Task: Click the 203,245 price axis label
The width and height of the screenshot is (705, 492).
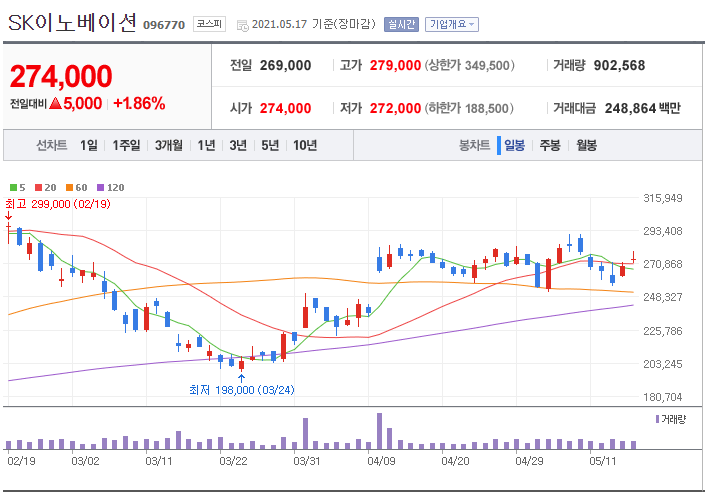Action: point(663,364)
